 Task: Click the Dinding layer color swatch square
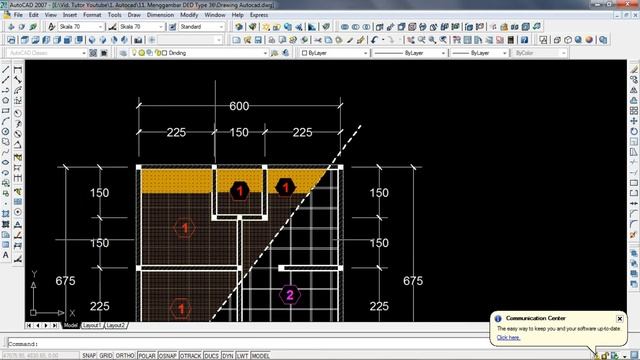click(x=164, y=53)
